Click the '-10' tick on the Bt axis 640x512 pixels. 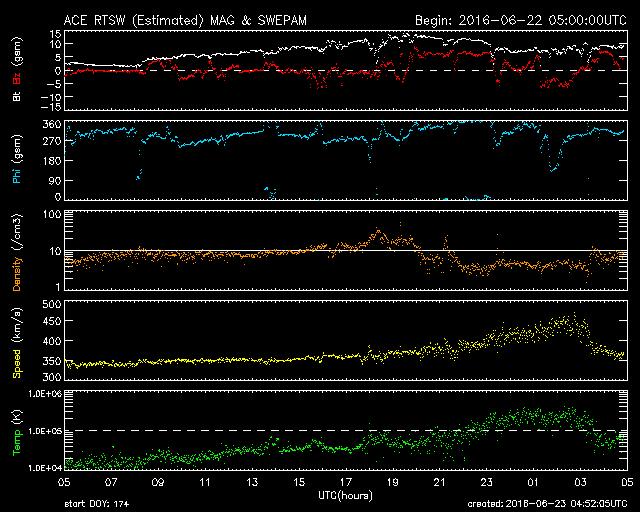click(52, 97)
